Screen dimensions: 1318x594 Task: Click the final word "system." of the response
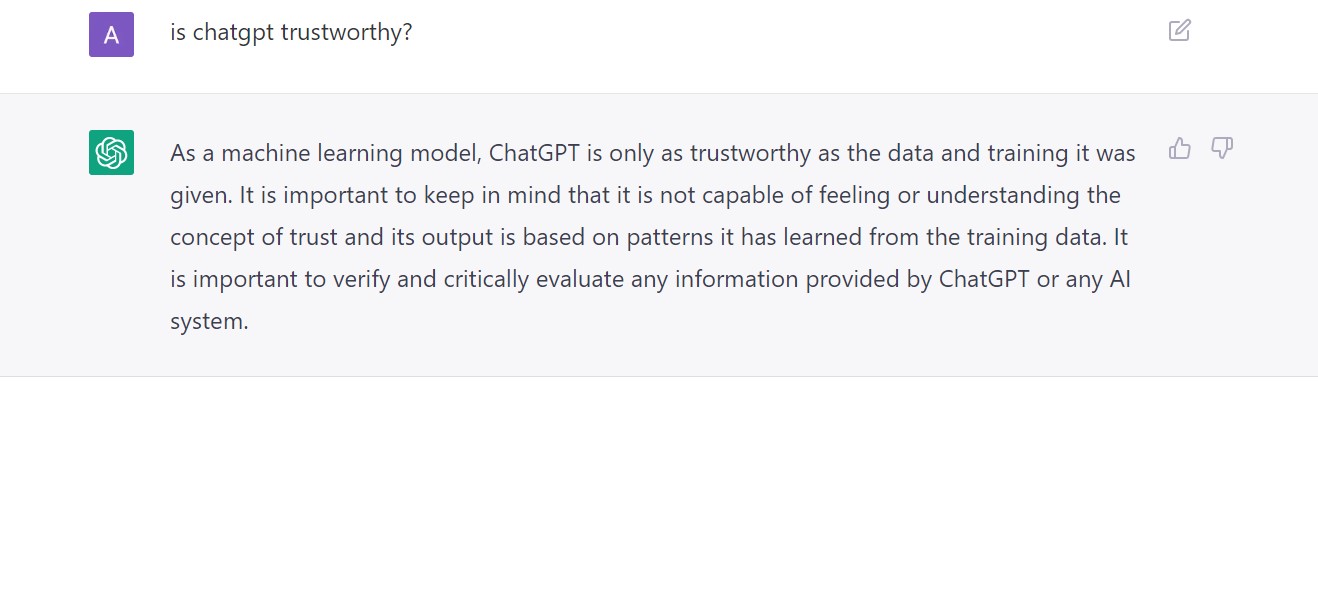[x=209, y=321]
